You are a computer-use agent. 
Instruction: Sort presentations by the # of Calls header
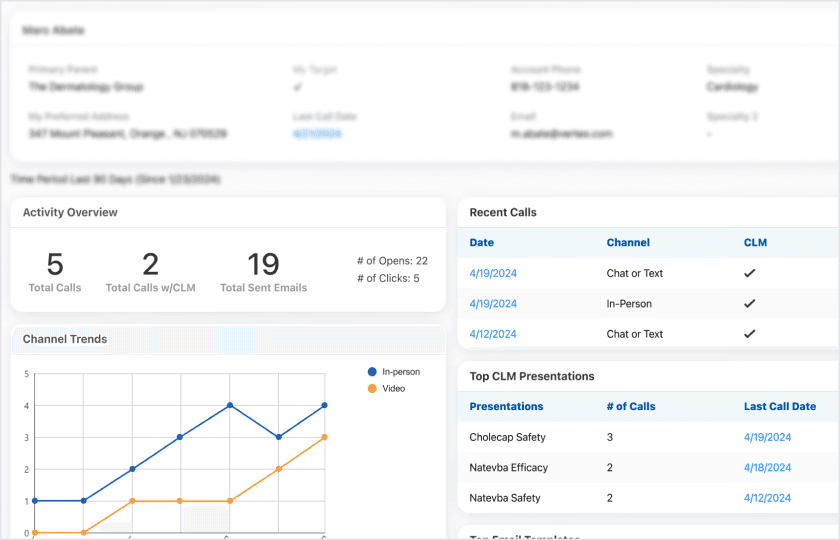[631, 406]
